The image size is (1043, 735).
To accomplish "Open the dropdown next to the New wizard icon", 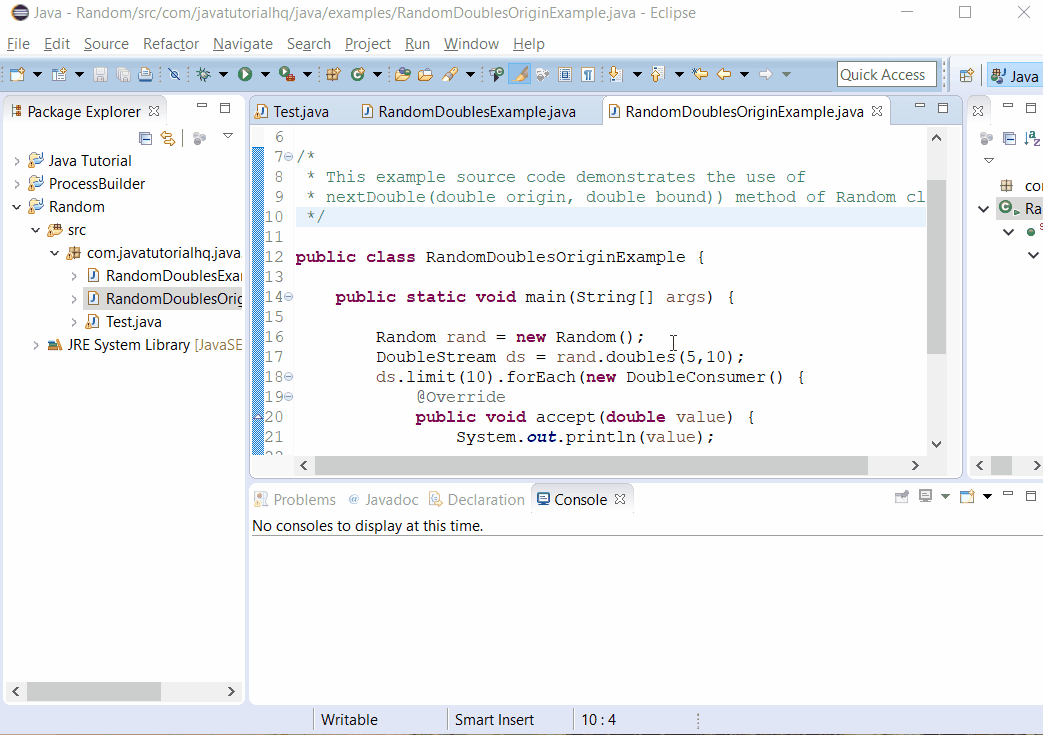I will pos(37,74).
